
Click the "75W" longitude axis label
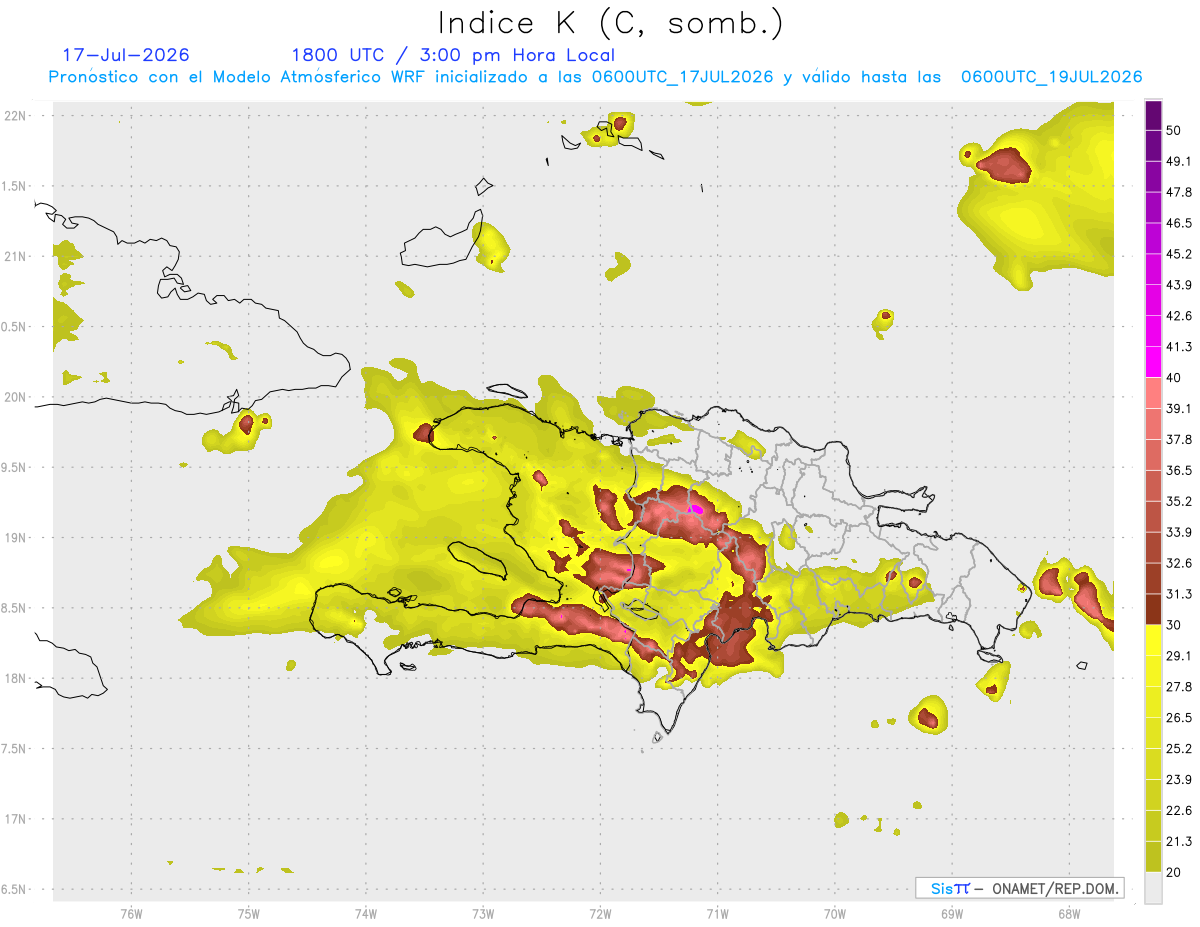click(x=248, y=914)
